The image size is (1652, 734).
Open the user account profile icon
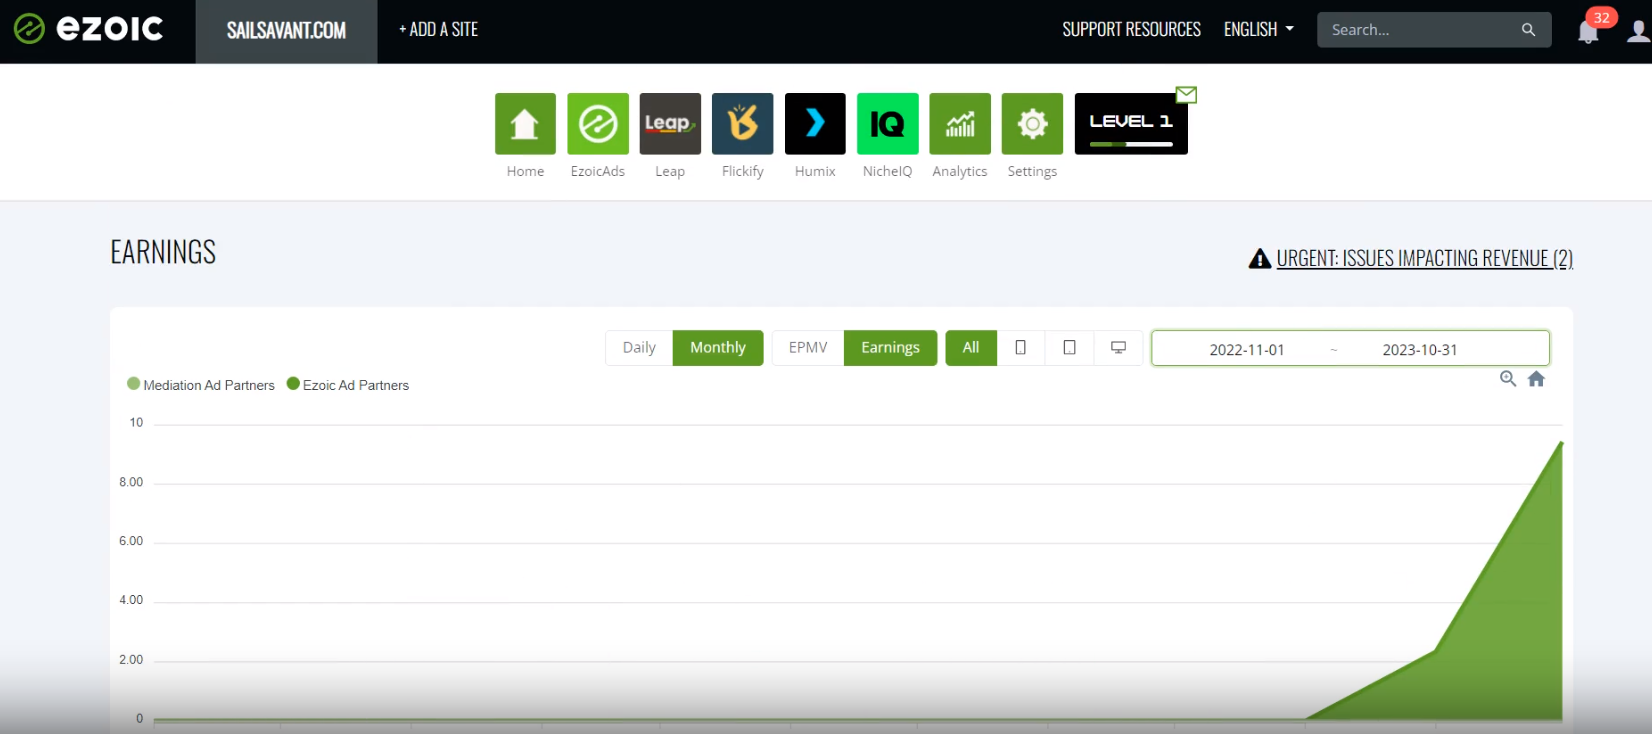1638,31
